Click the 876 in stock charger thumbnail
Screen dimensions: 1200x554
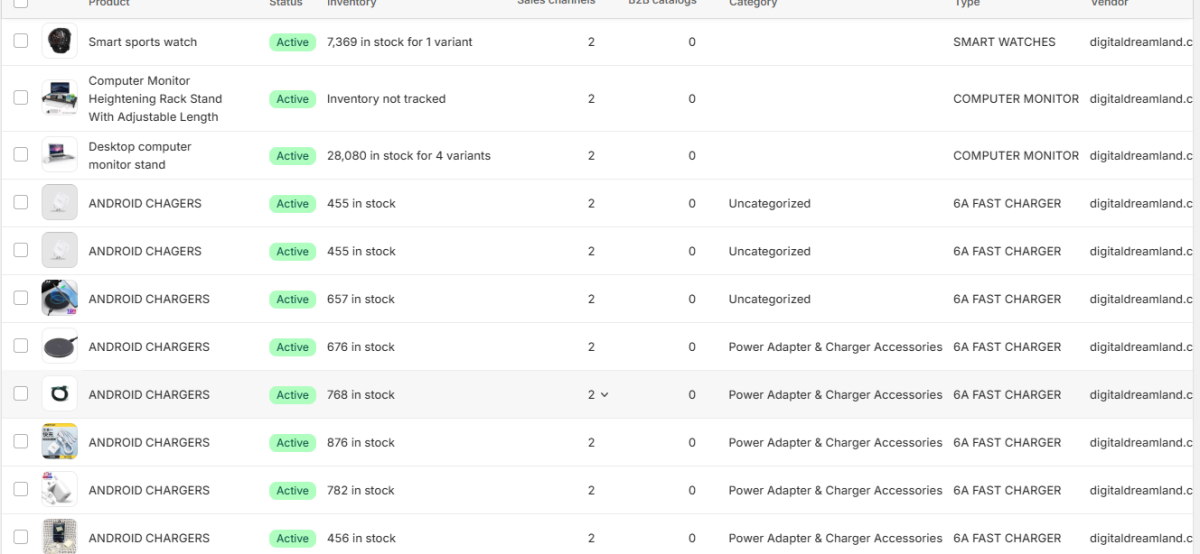[x=59, y=442]
